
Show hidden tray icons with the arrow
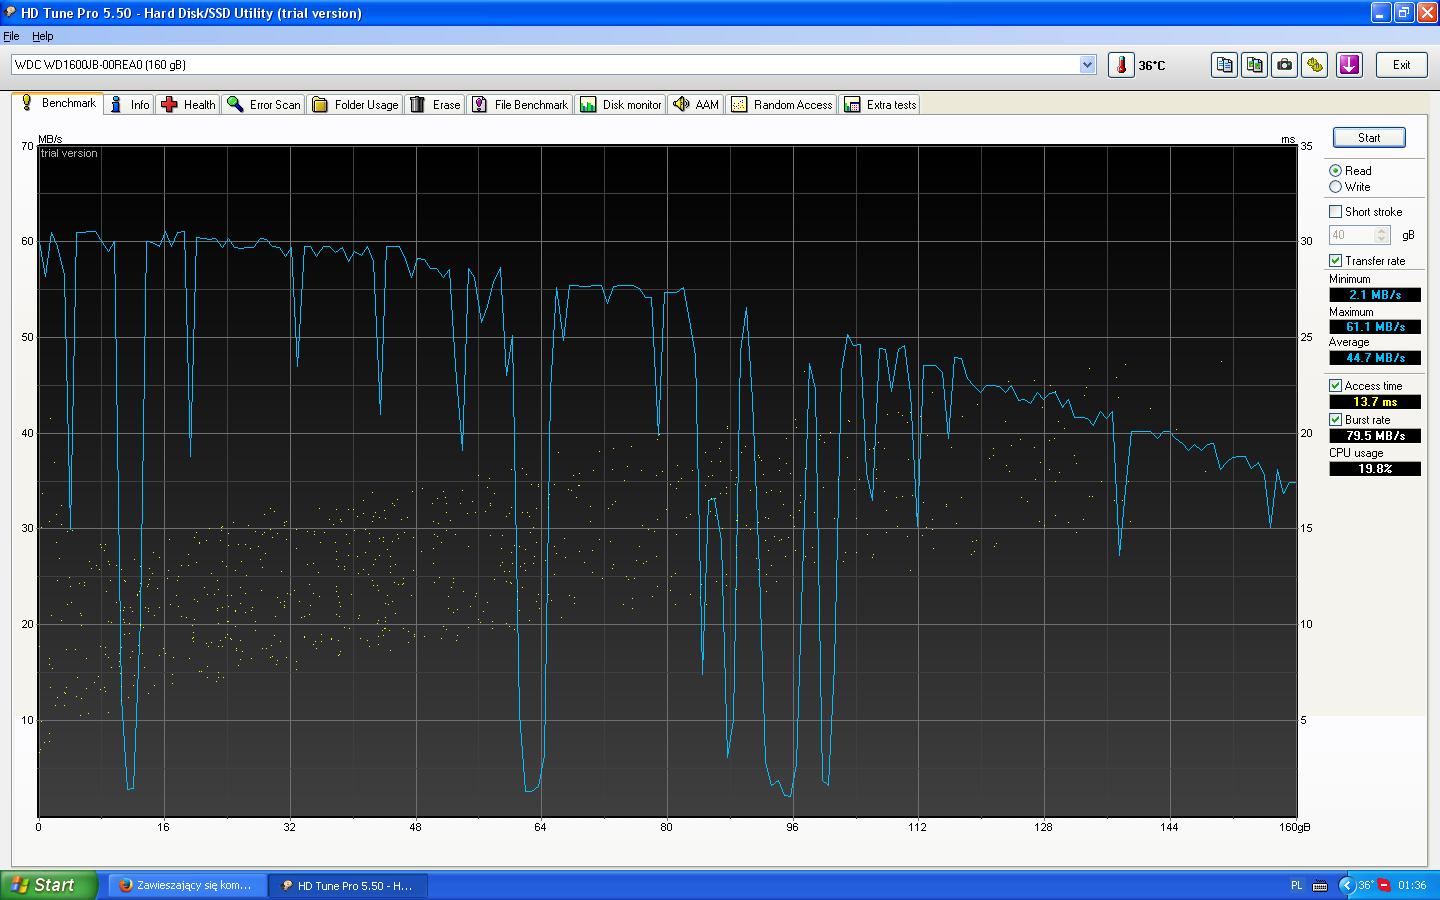1346,885
